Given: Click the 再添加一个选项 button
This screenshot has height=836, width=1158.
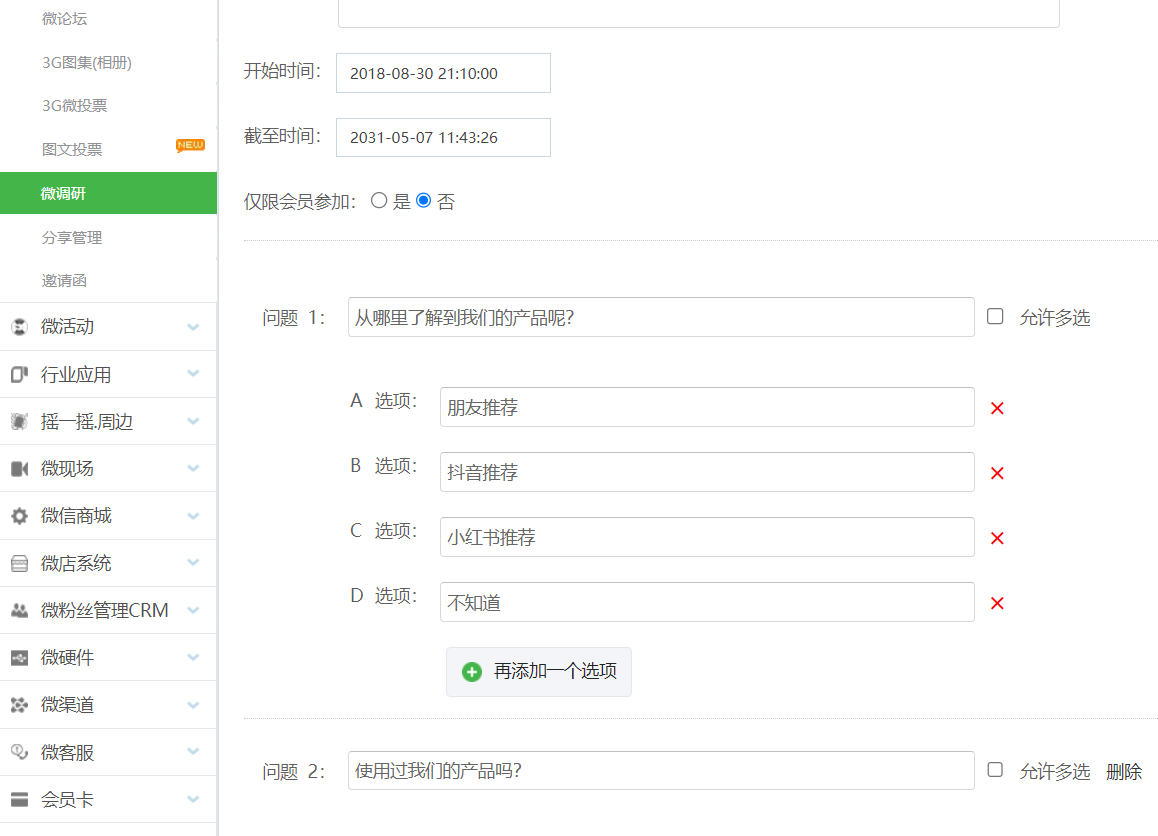Looking at the screenshot, I should pos(538,671).
